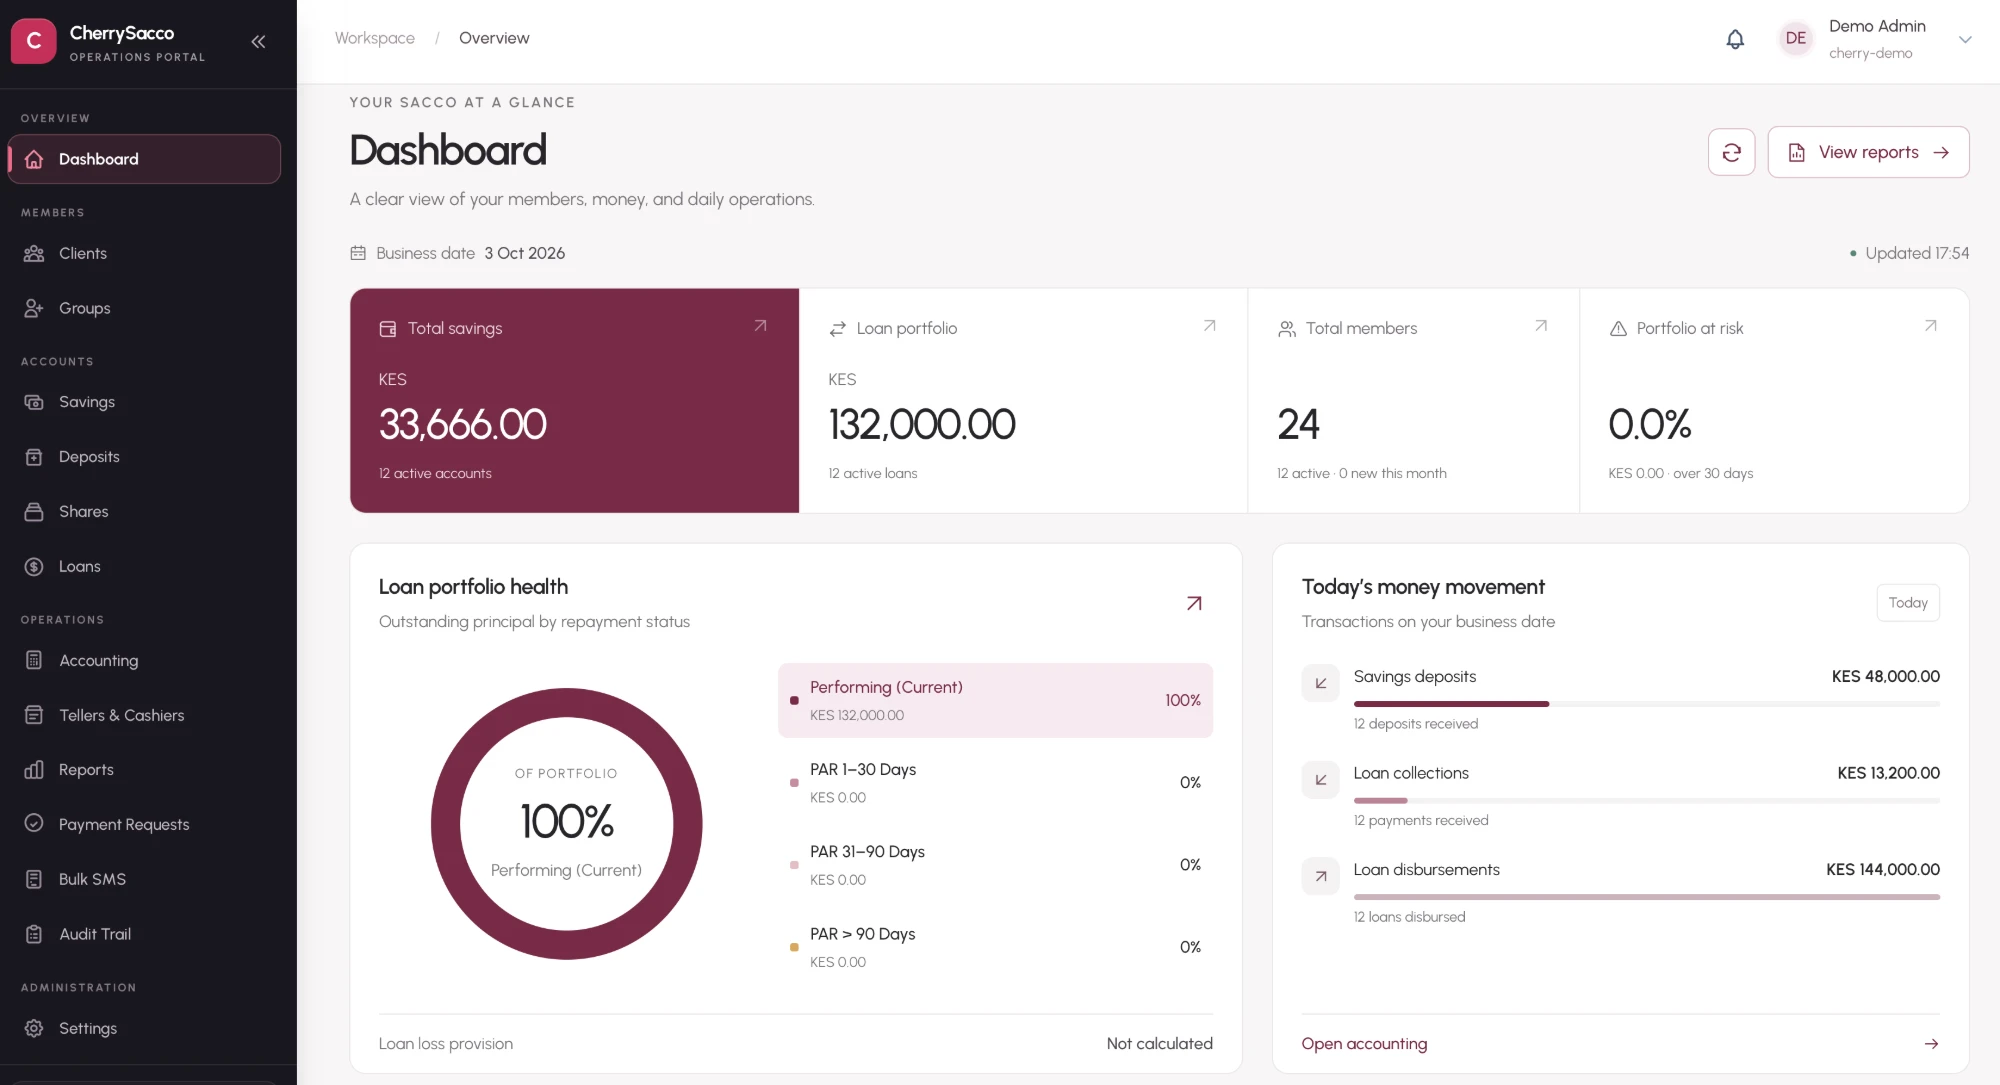Viewport: 2000px width, 1085px height.
Task: Select Performing (Current) legend row
Action: click(x=995, y=700)
